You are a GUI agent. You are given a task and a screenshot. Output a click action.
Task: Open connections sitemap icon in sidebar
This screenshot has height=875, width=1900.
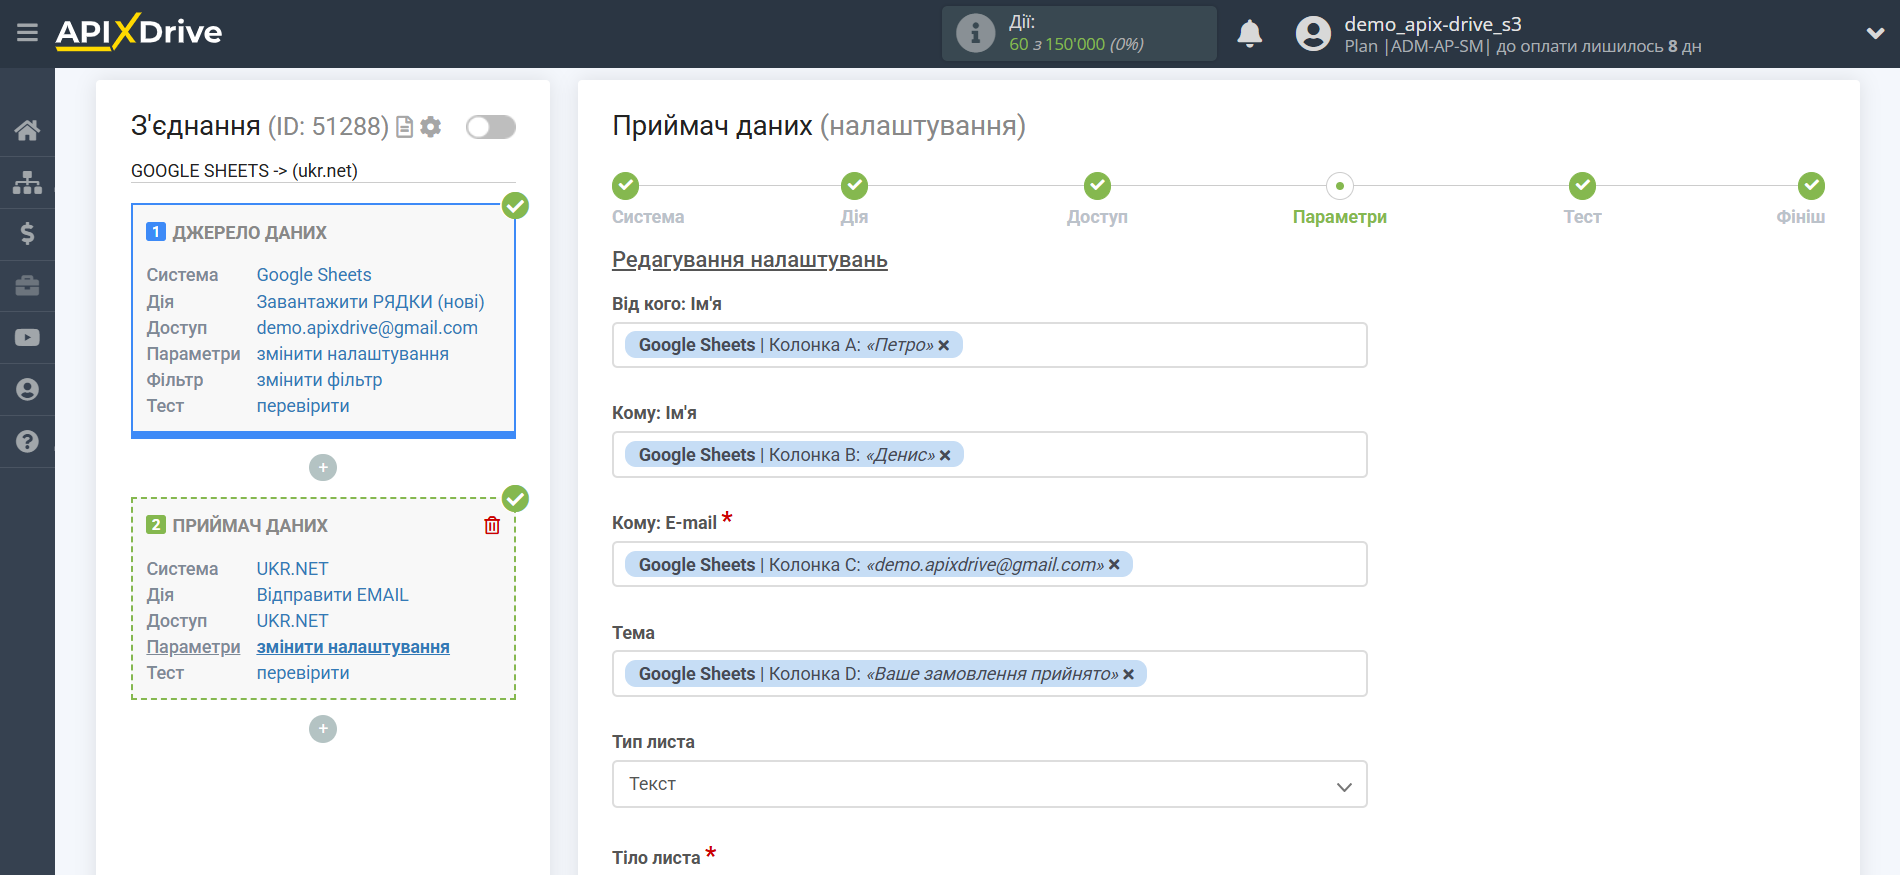(27, 182)
